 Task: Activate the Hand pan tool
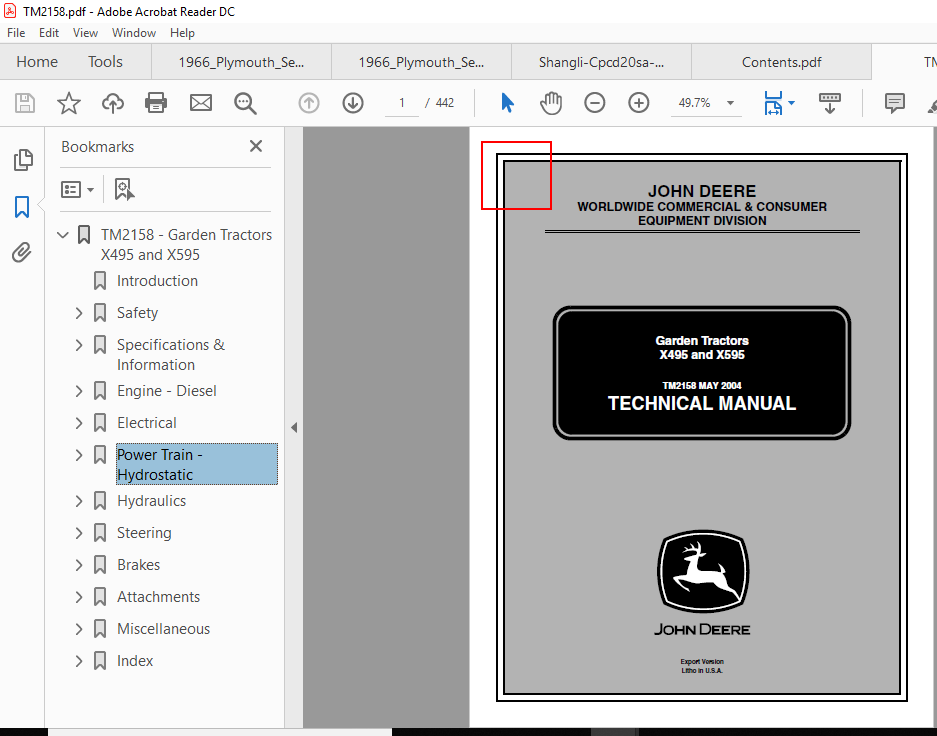point(551,103)
